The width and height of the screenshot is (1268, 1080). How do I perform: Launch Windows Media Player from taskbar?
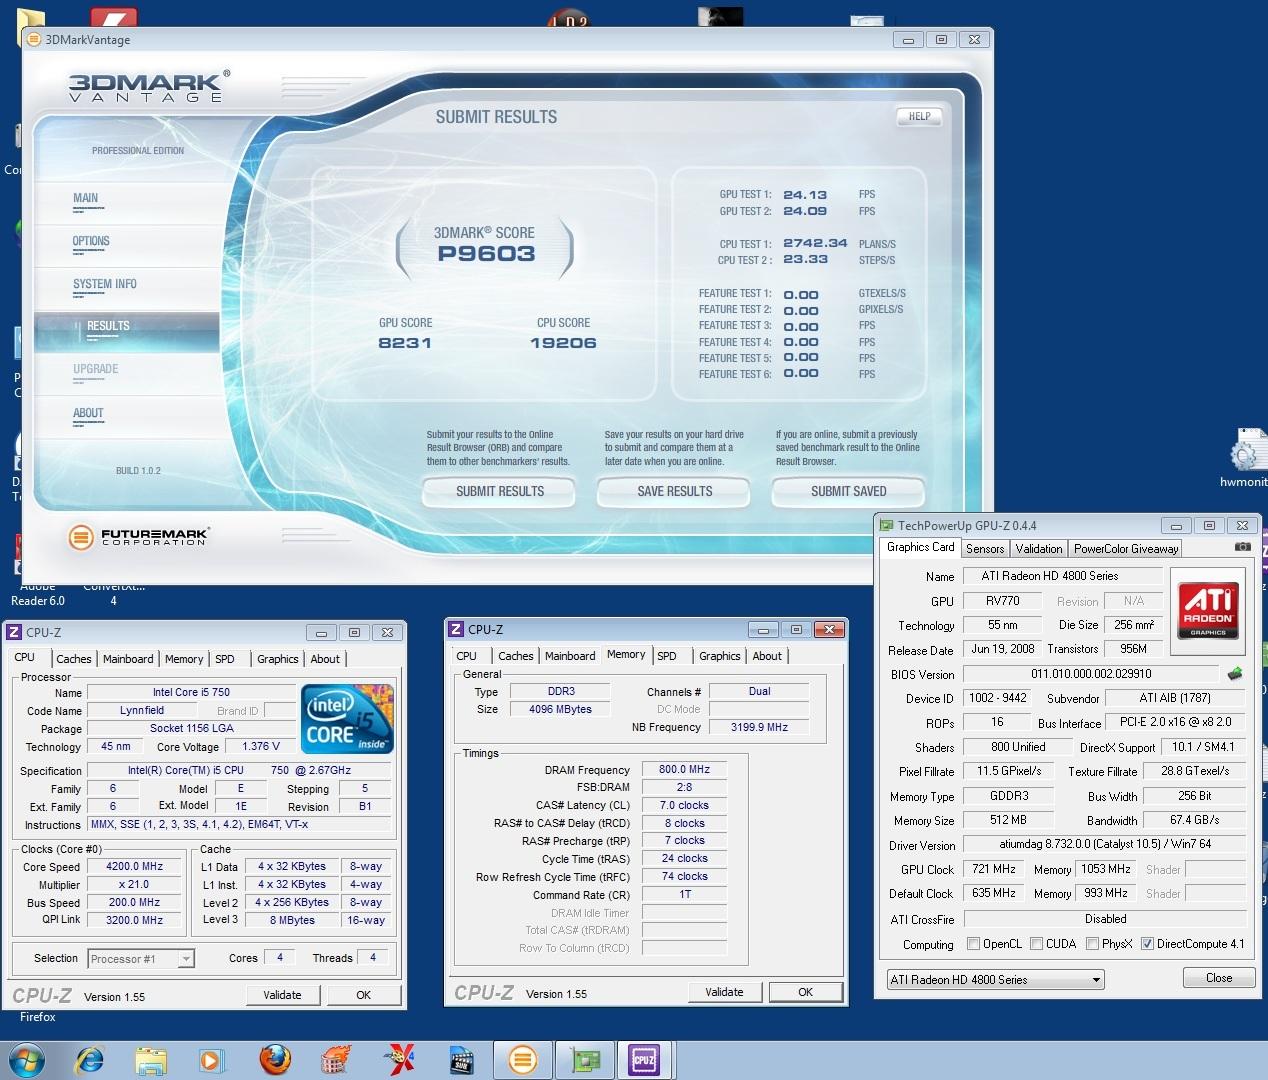pyautogui.click(x=212, y=1059)
